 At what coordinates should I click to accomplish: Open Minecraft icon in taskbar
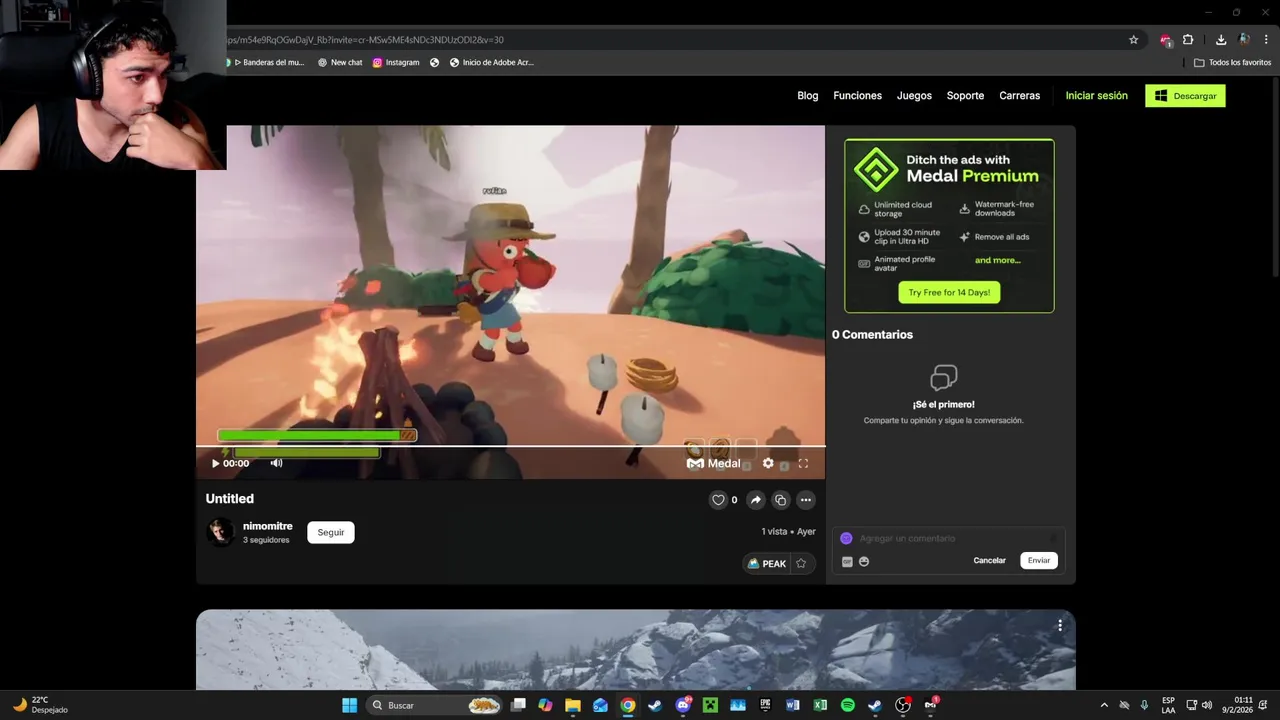pos(711,705)
